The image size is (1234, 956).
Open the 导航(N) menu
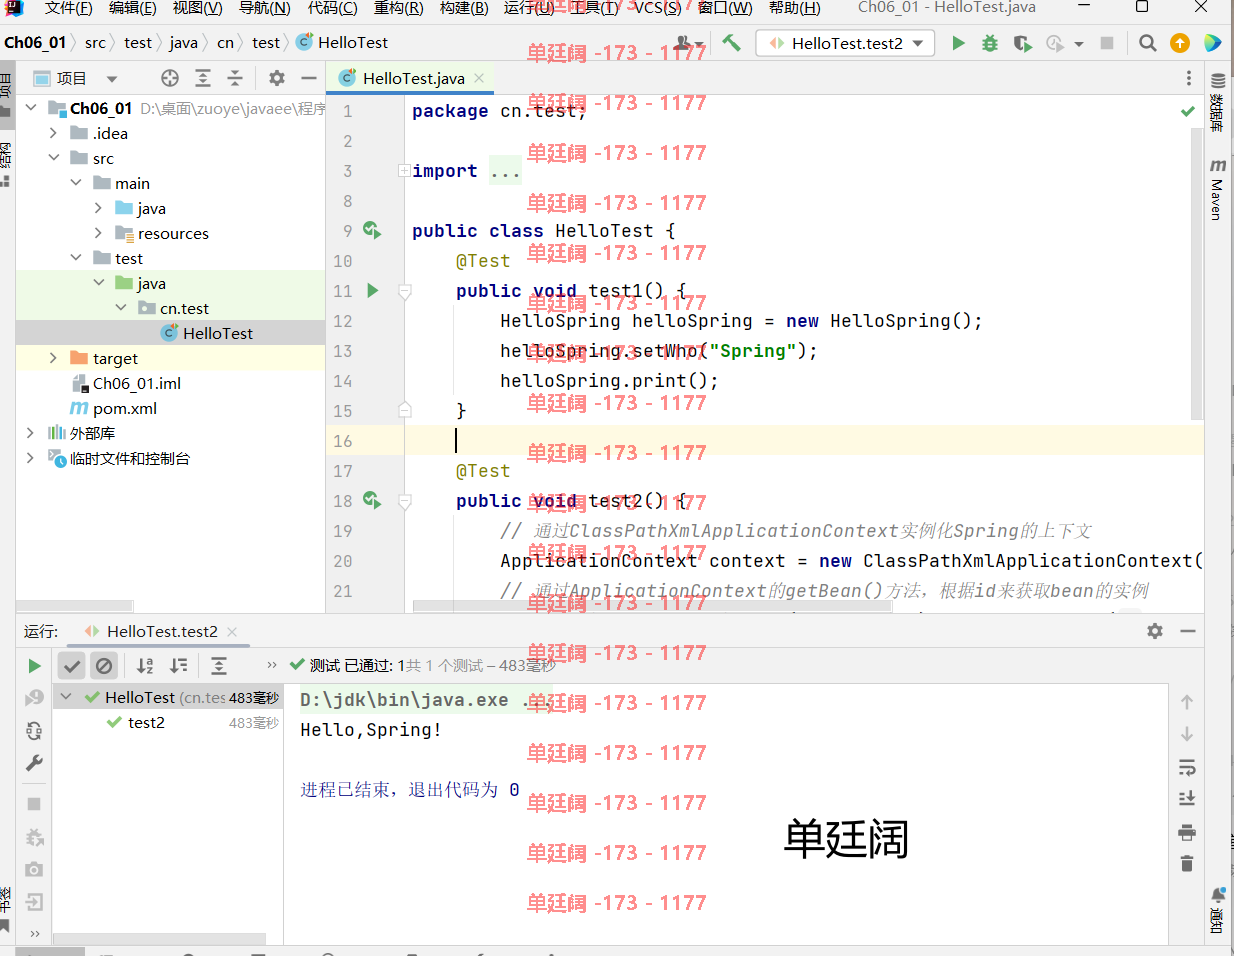coord(265,8)
